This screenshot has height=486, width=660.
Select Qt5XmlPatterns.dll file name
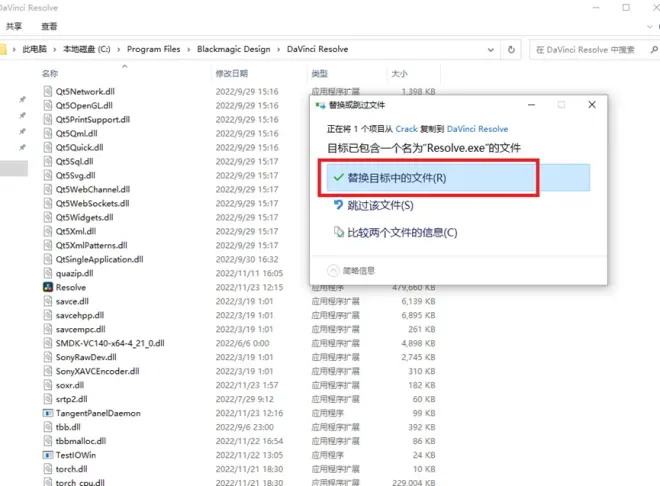click(91, 245)
